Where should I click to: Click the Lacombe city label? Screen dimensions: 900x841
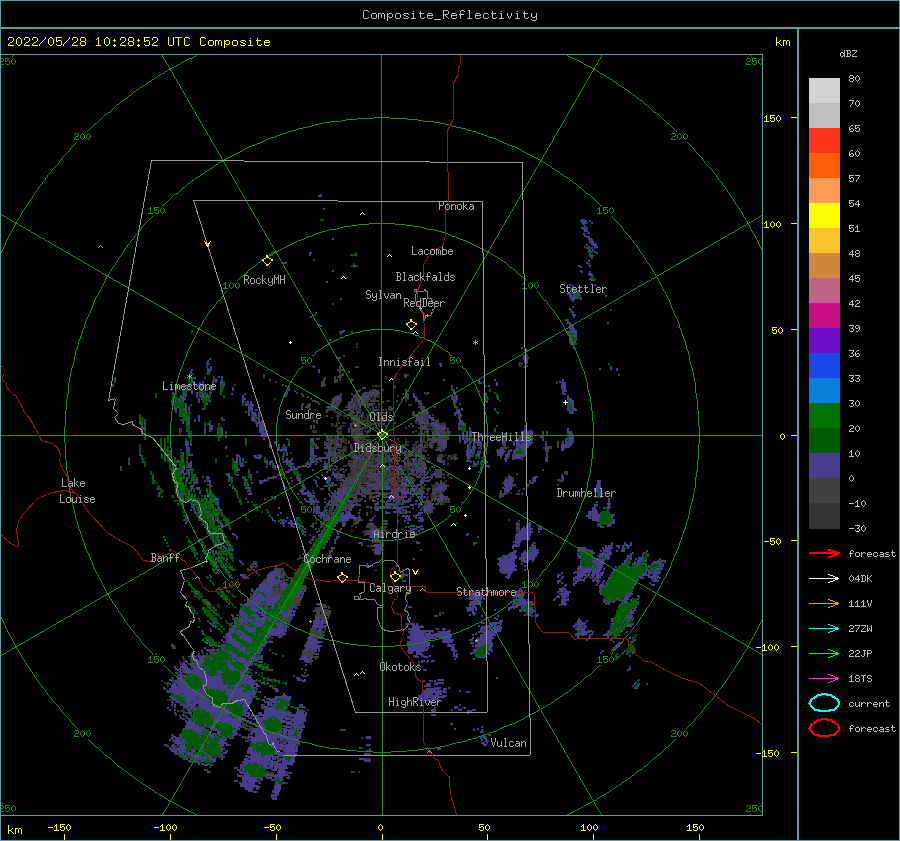(x=432, y=251)
